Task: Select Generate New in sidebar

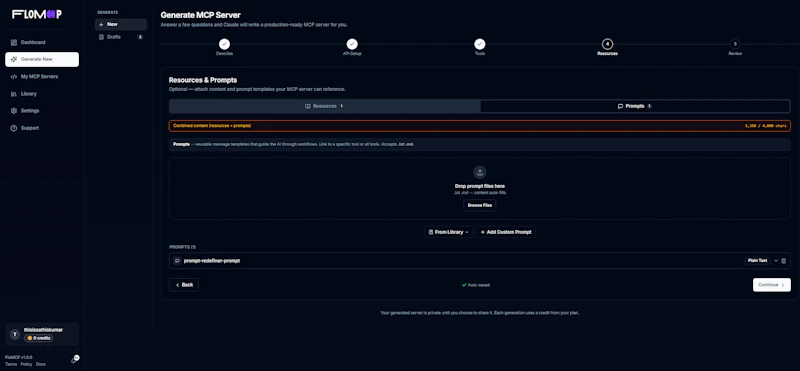Action: [x=42, y=59]
